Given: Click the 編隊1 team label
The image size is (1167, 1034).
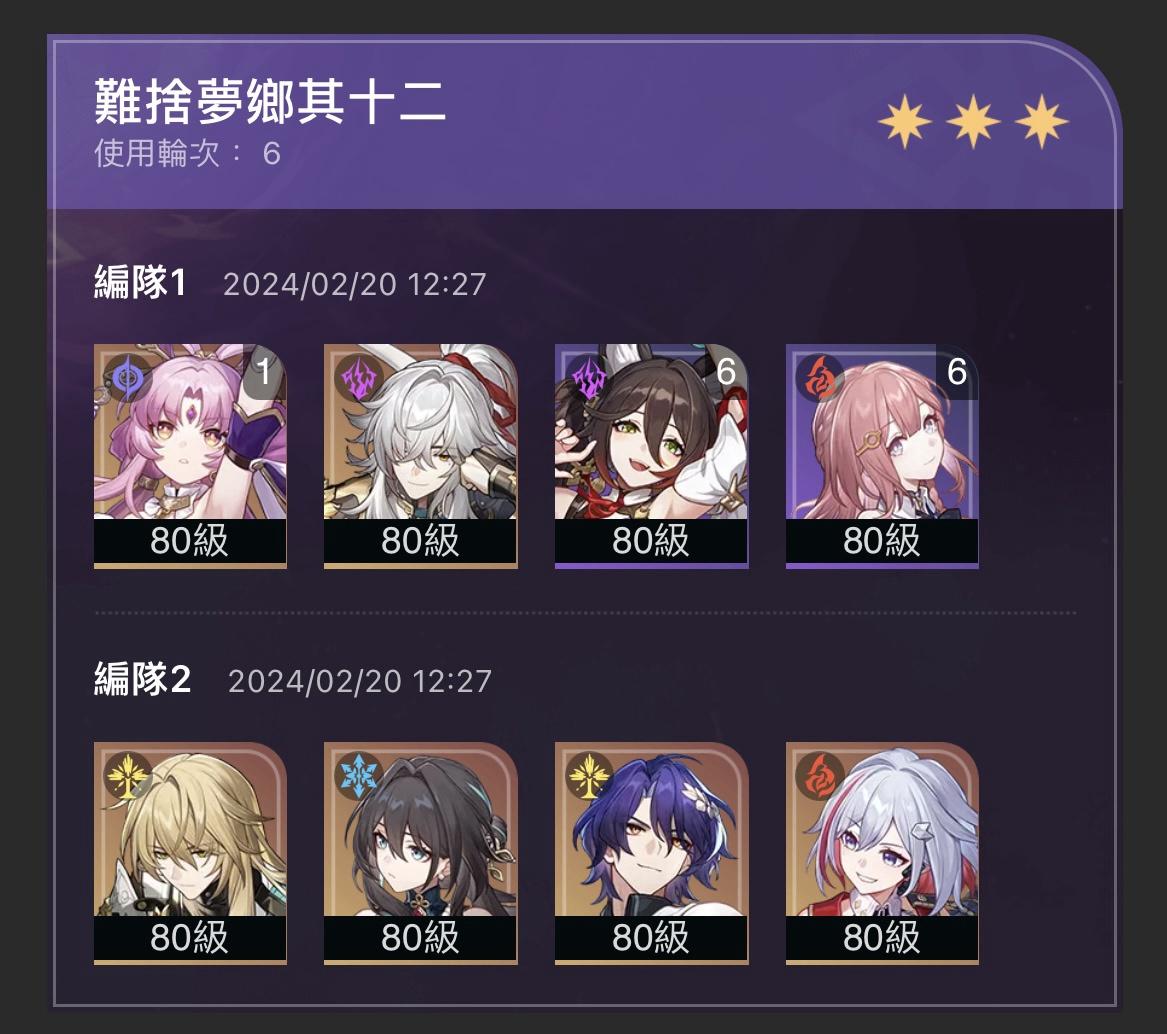Looking at the screenshot, I should tap(140, 283).
